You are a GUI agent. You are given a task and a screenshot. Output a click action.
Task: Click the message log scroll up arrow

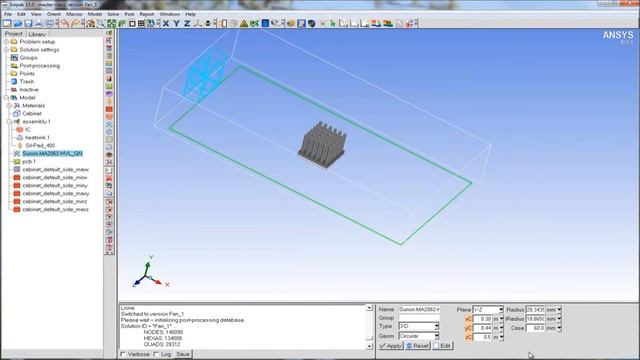point(369,308)
